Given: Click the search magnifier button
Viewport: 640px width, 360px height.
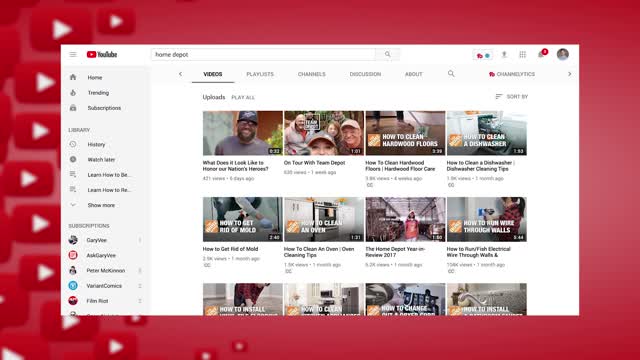Looking at the screenshot, I should coord(387,54).
